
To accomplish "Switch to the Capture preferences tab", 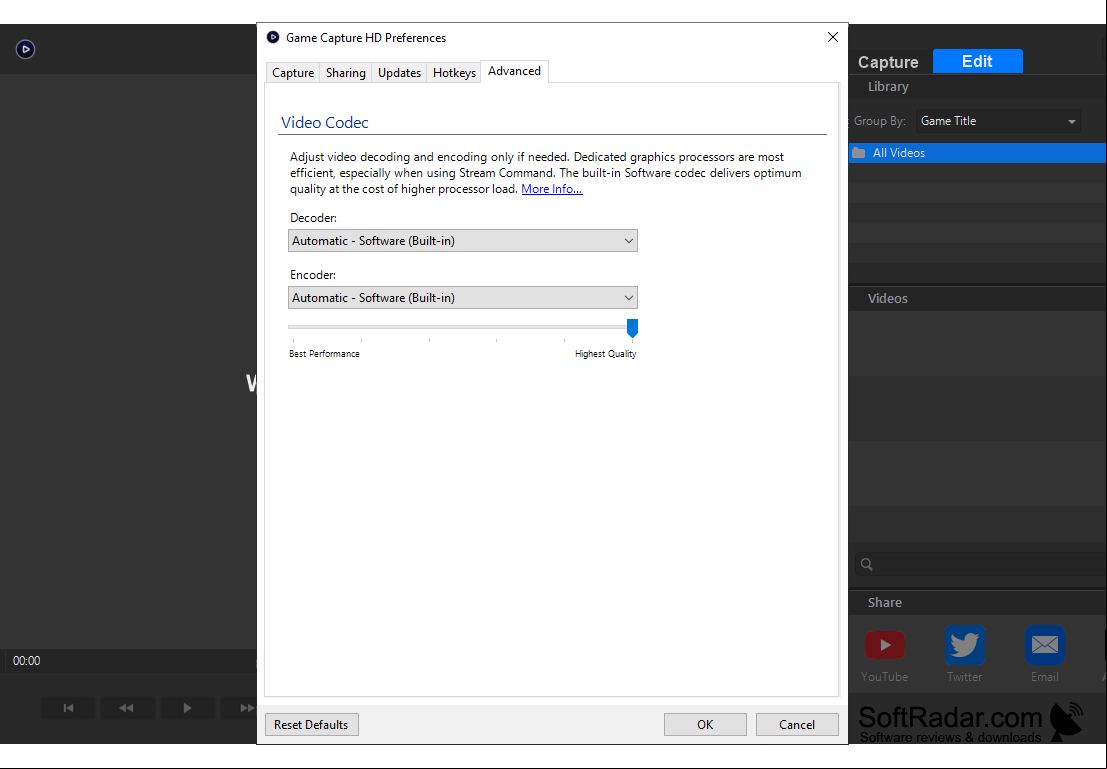I will (x=293, y=73).
